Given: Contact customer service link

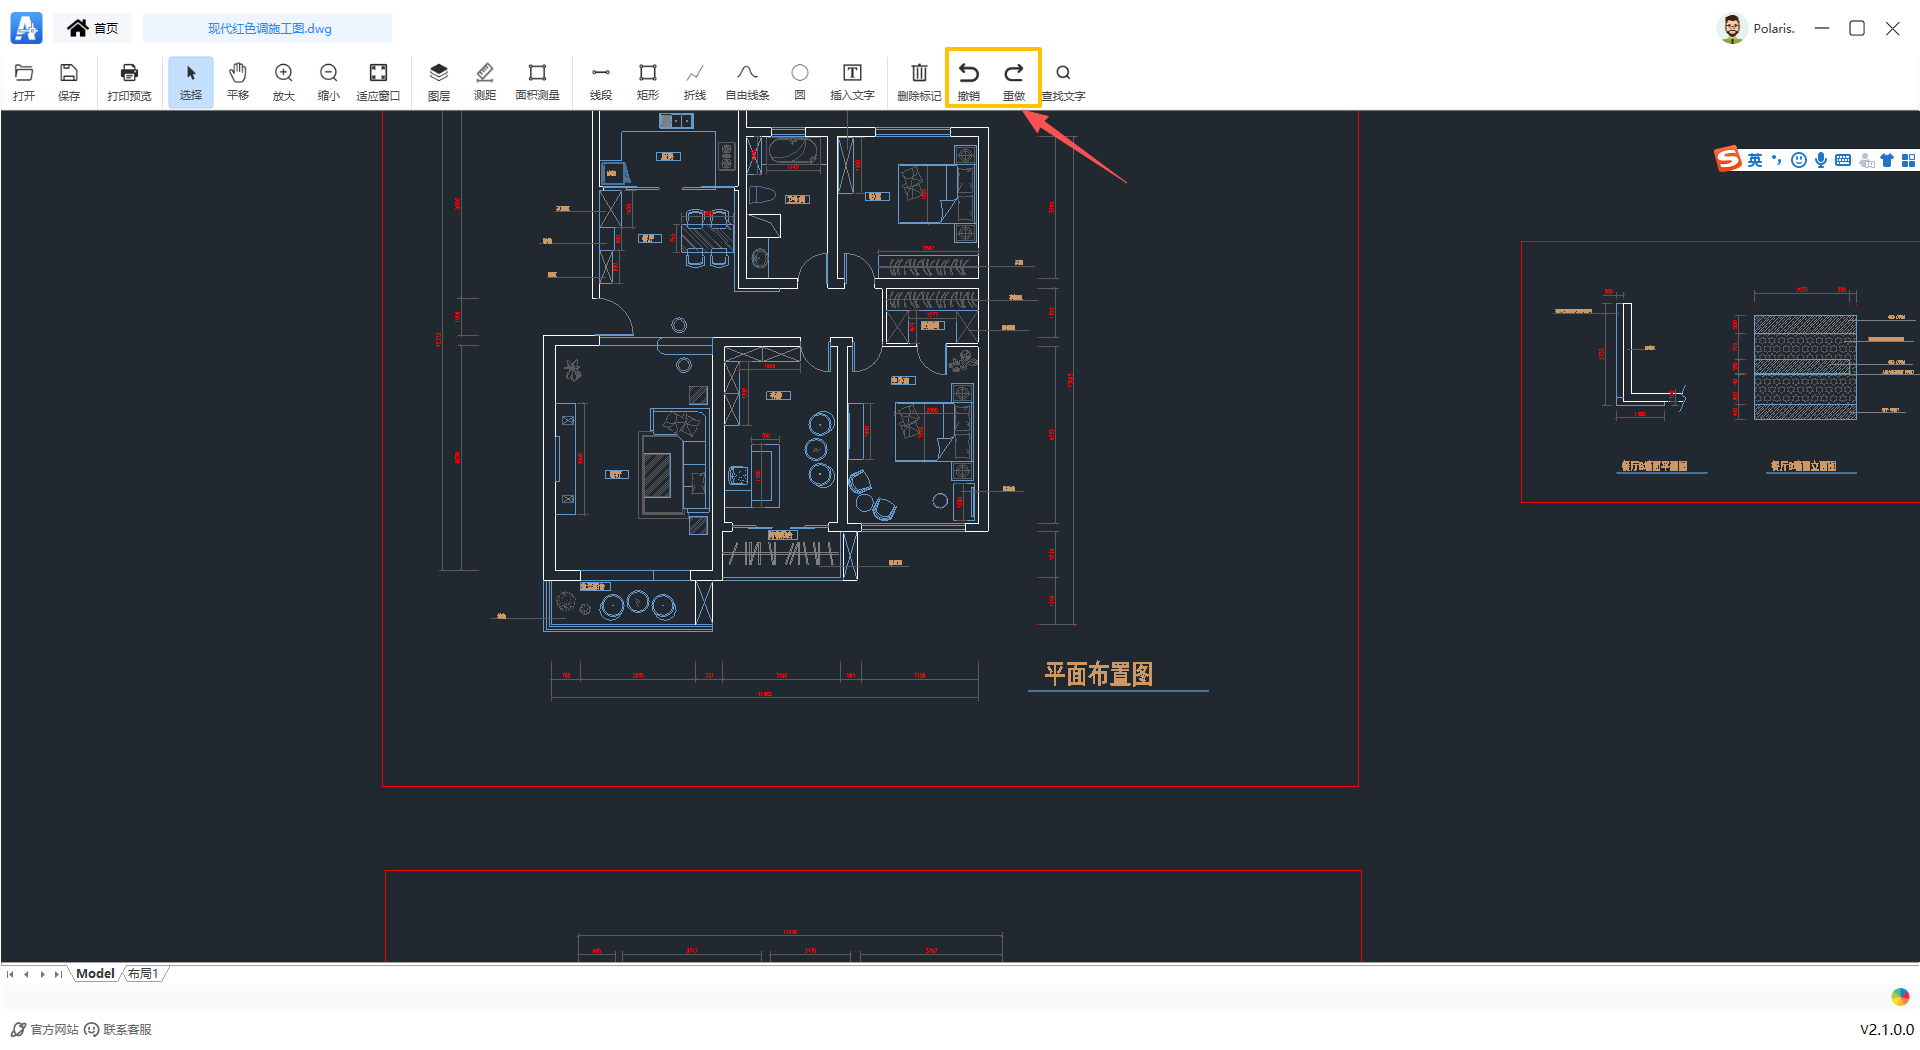Looking at the screenshot, I should pyautogui.click(x=118, y=1030).
